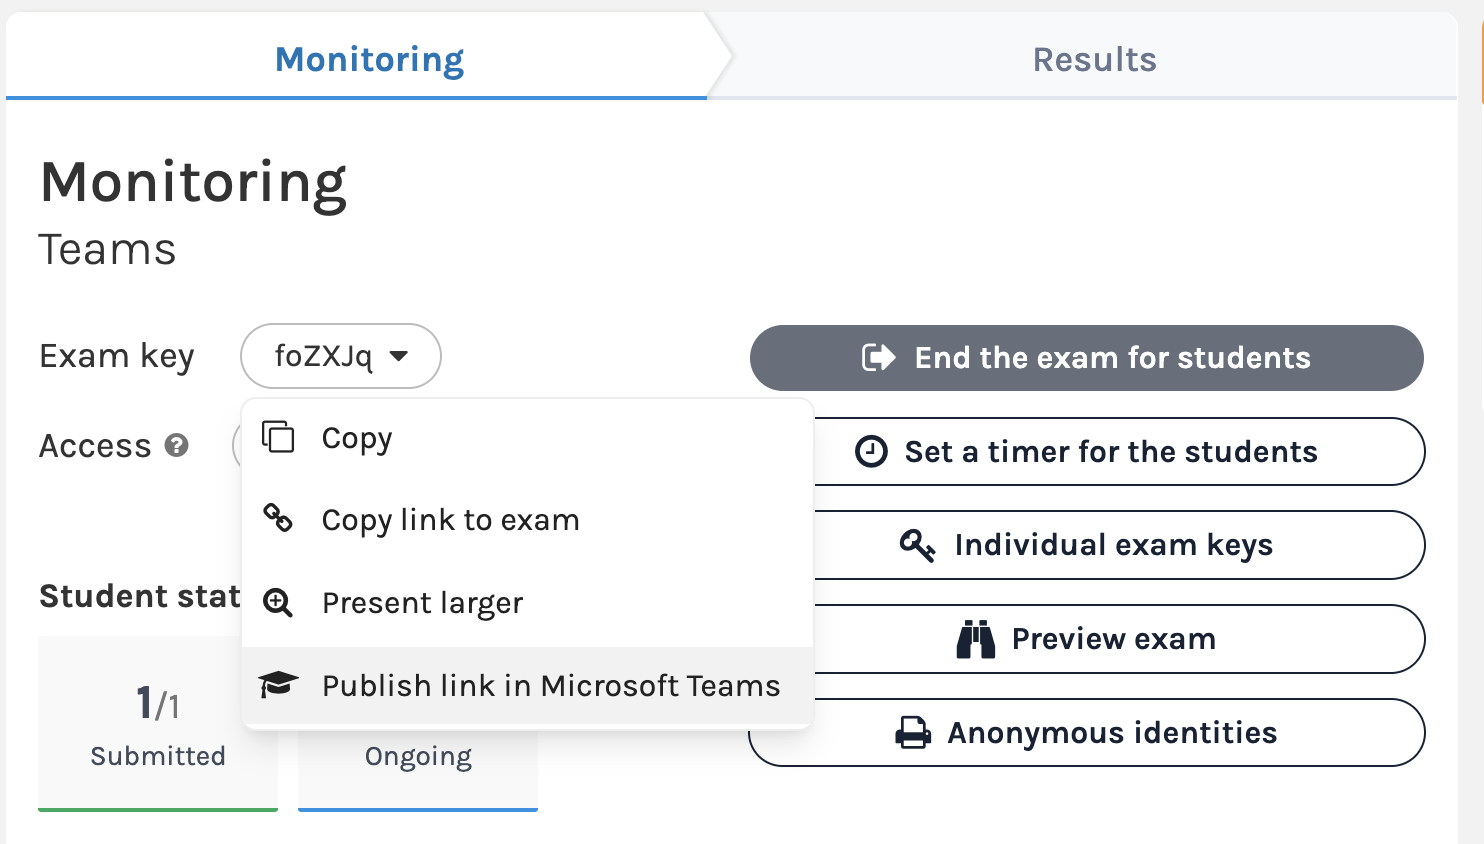Click the binoculars icon on Preview exam
The image size is (1484, 844).
pos(975,638)
